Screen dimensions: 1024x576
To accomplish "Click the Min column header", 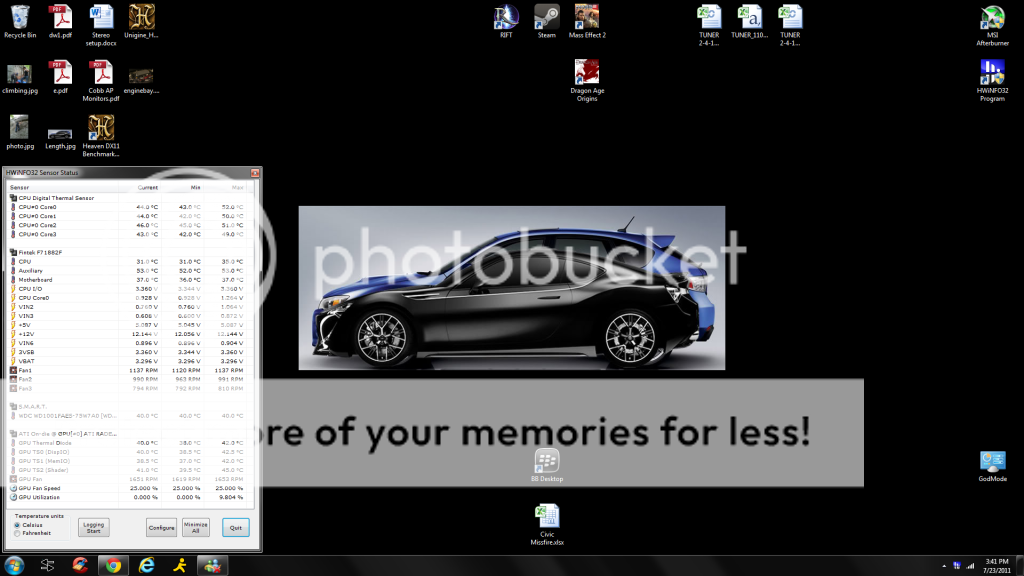I will click(182, 187).
